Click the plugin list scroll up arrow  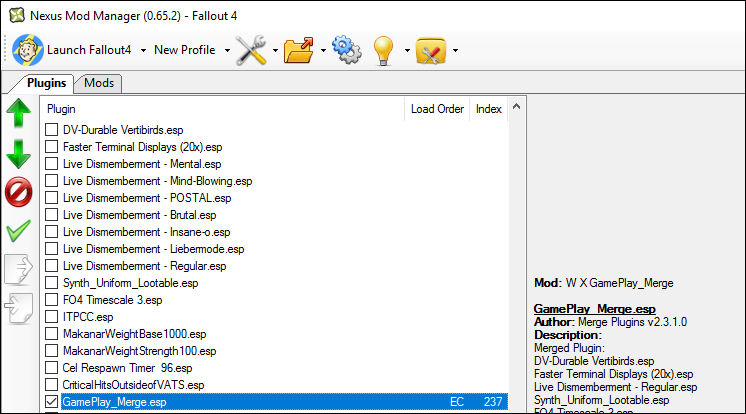(517, 107)
